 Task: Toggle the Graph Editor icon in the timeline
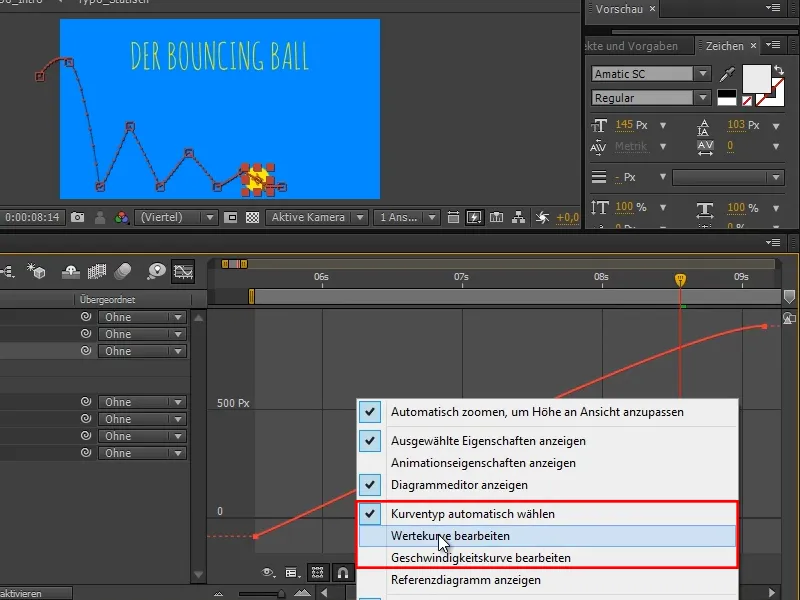185,272
